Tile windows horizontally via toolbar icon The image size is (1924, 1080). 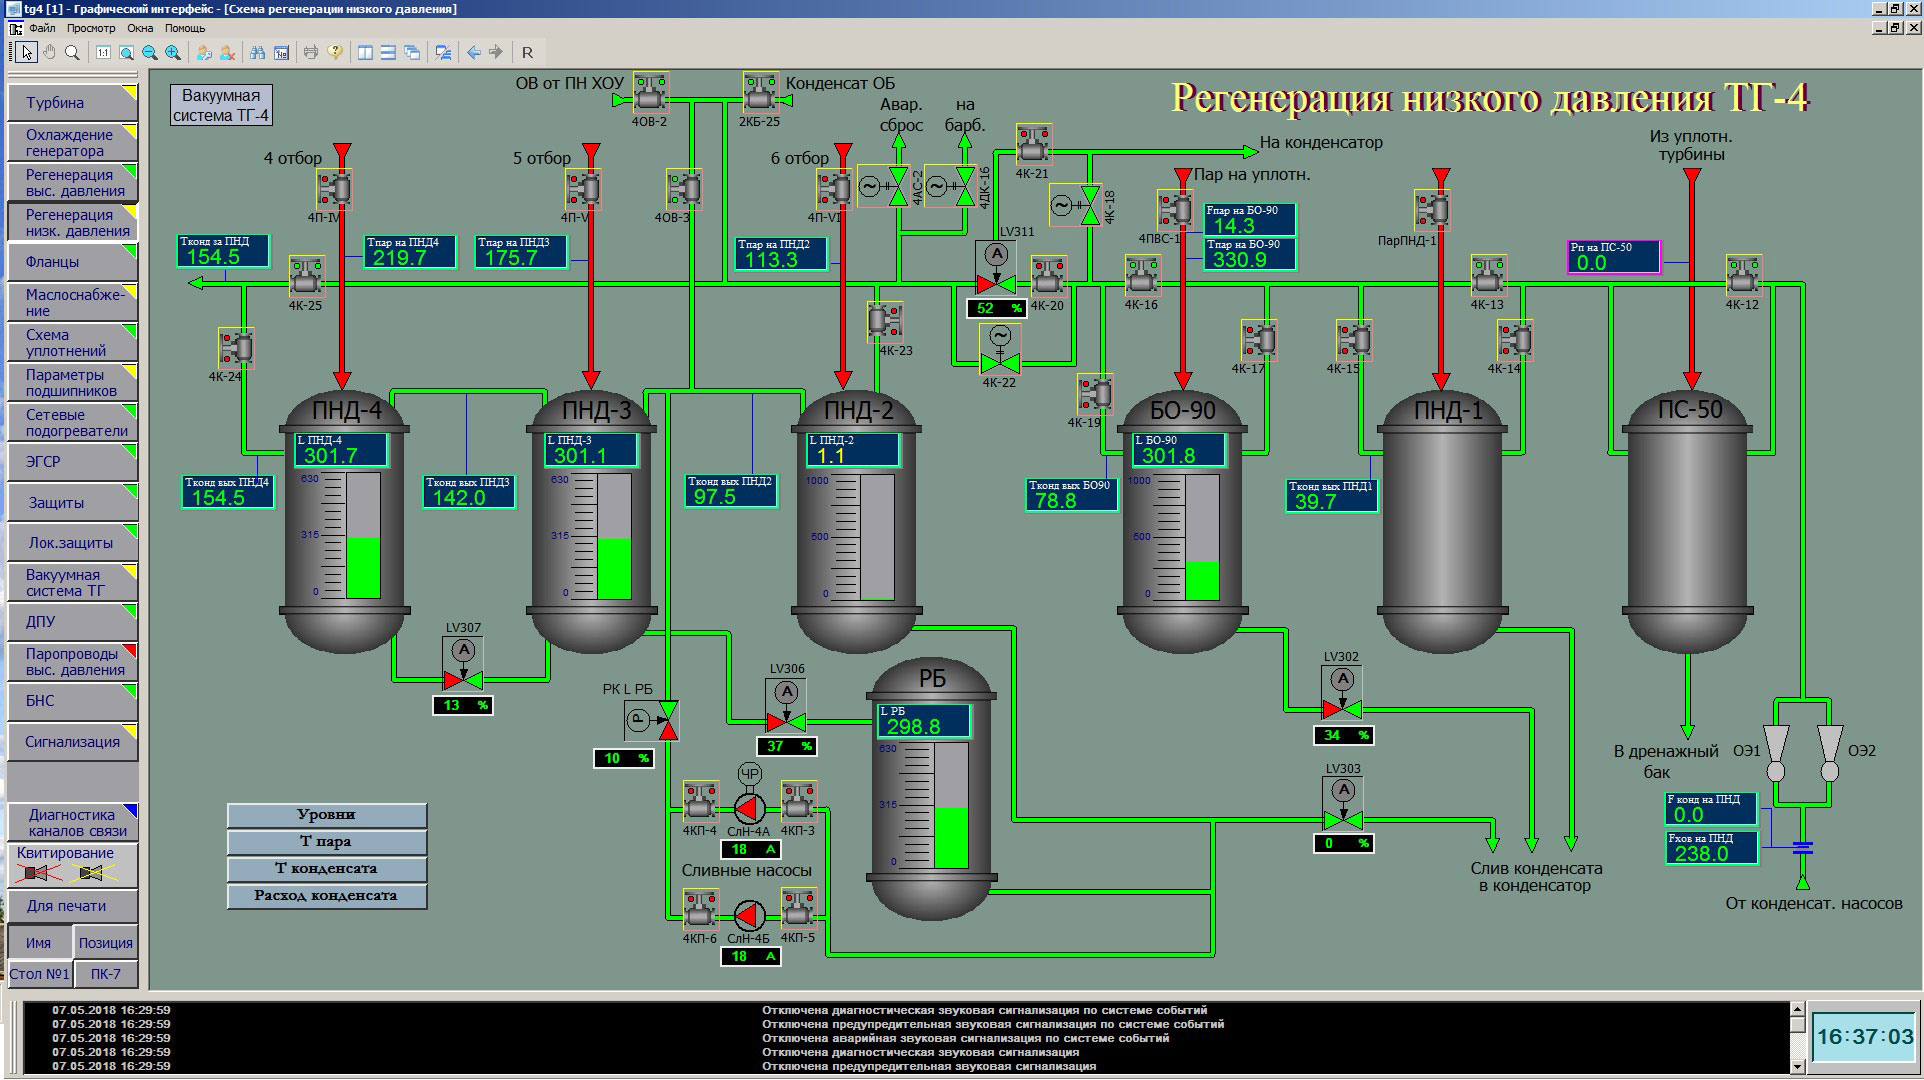pyautogui.click(x=388, y=53)
